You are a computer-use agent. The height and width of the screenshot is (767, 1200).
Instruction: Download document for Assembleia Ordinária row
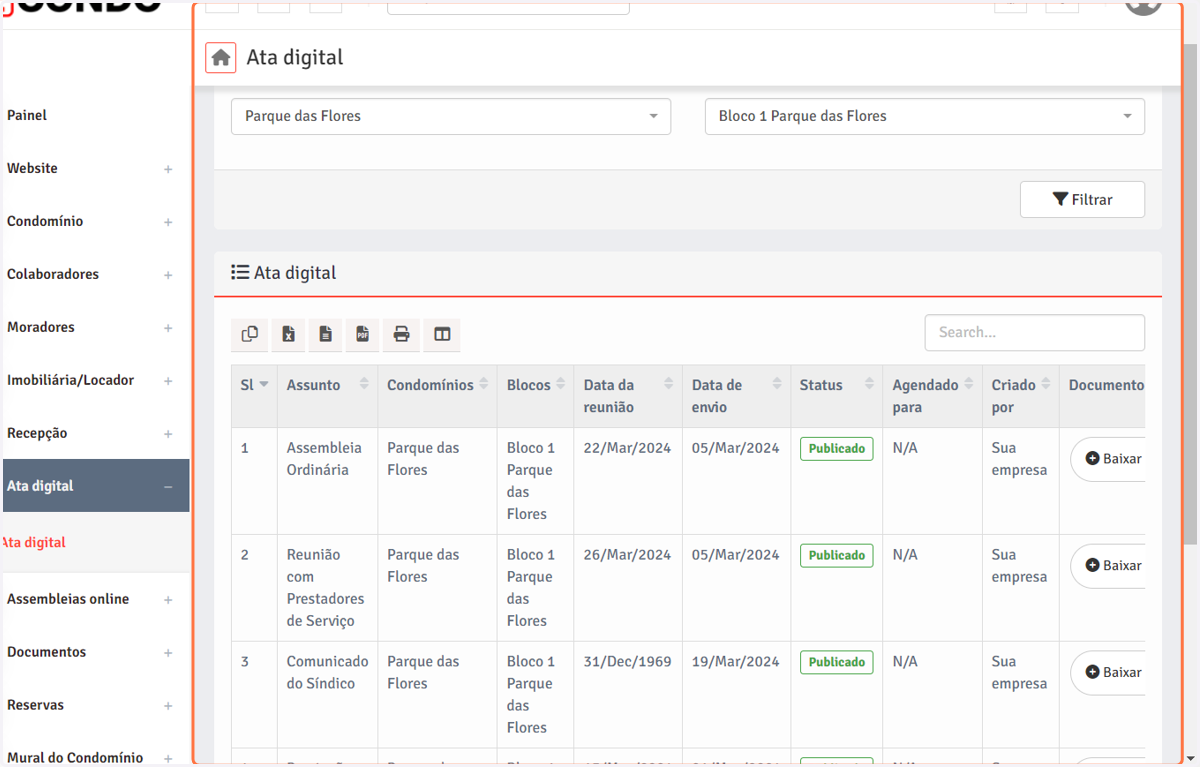(x=1108, y=459)
